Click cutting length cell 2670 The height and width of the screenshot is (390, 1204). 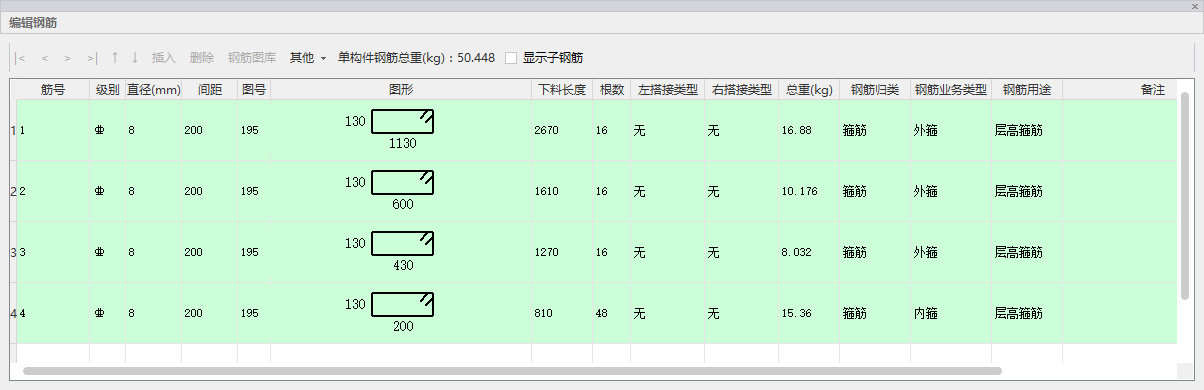[x=562, y=130]
